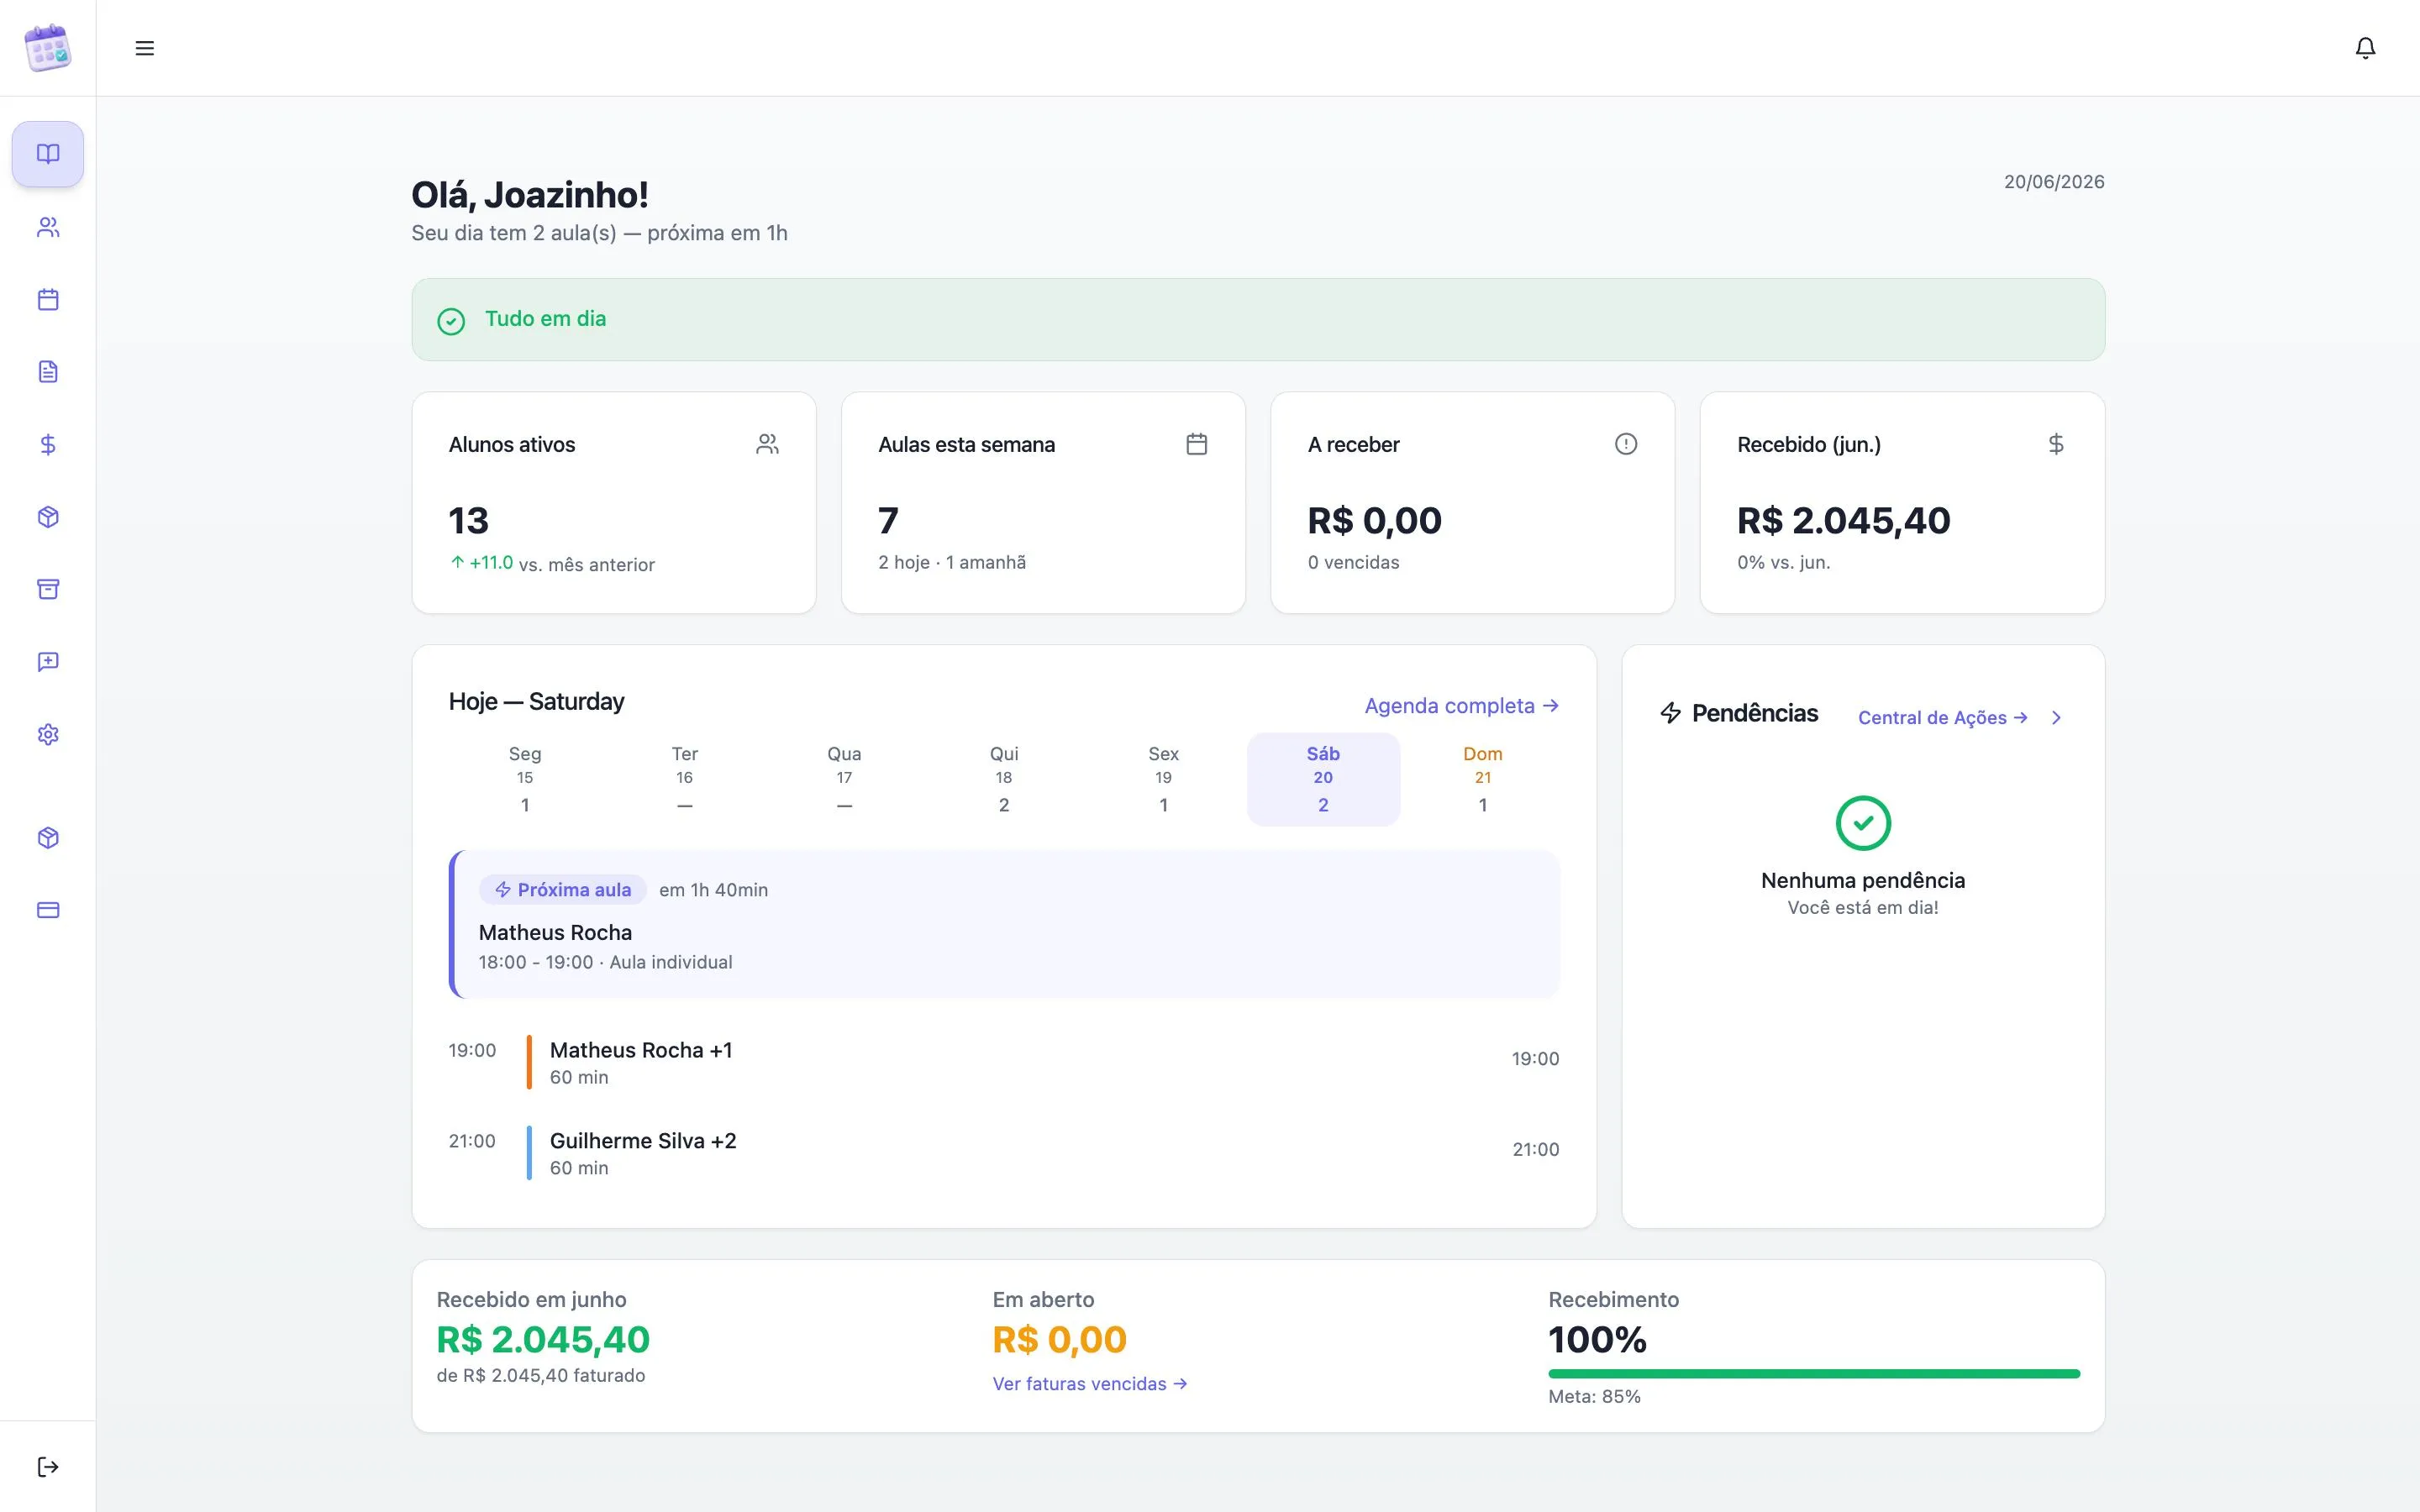Select Qua 17 day tab
The width and height of the screenshot is (2420, 1512).
point(844,779)
